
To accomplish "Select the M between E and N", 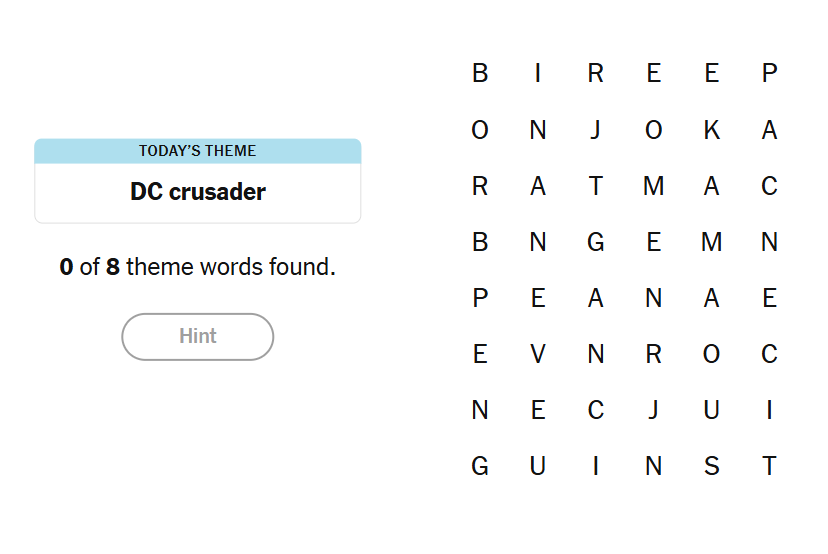I will click(x=711, y=242).
